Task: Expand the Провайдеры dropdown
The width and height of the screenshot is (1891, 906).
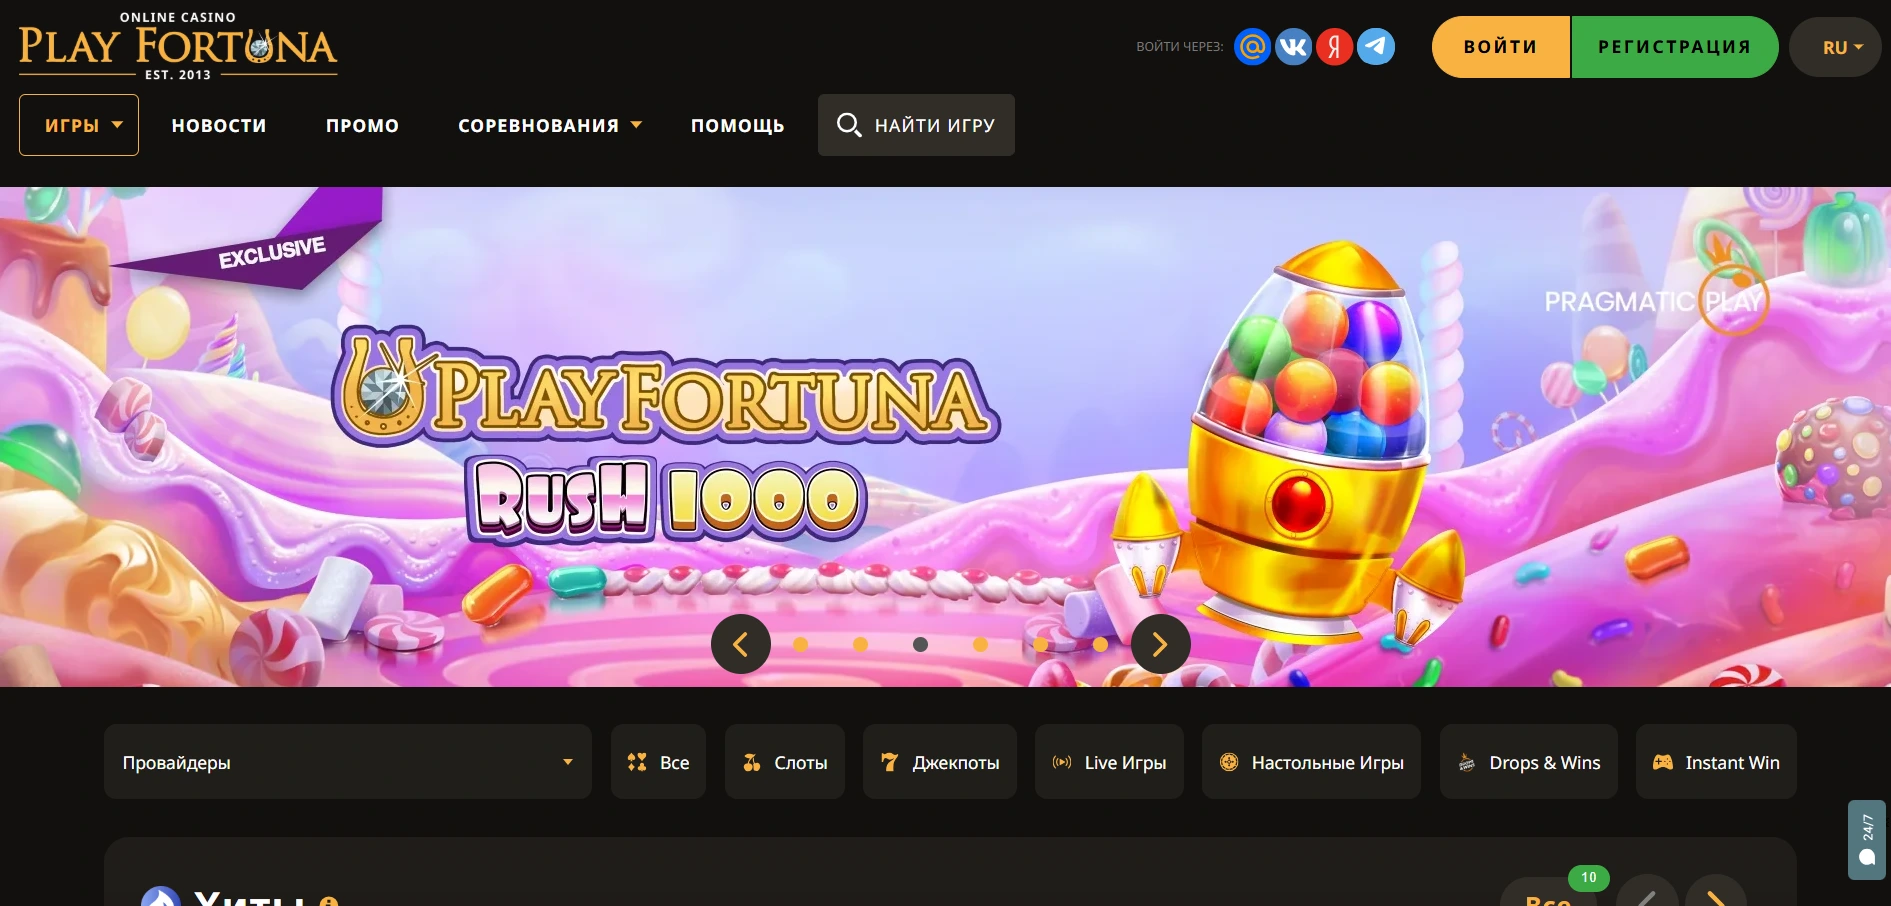Action: coord(347,762)
